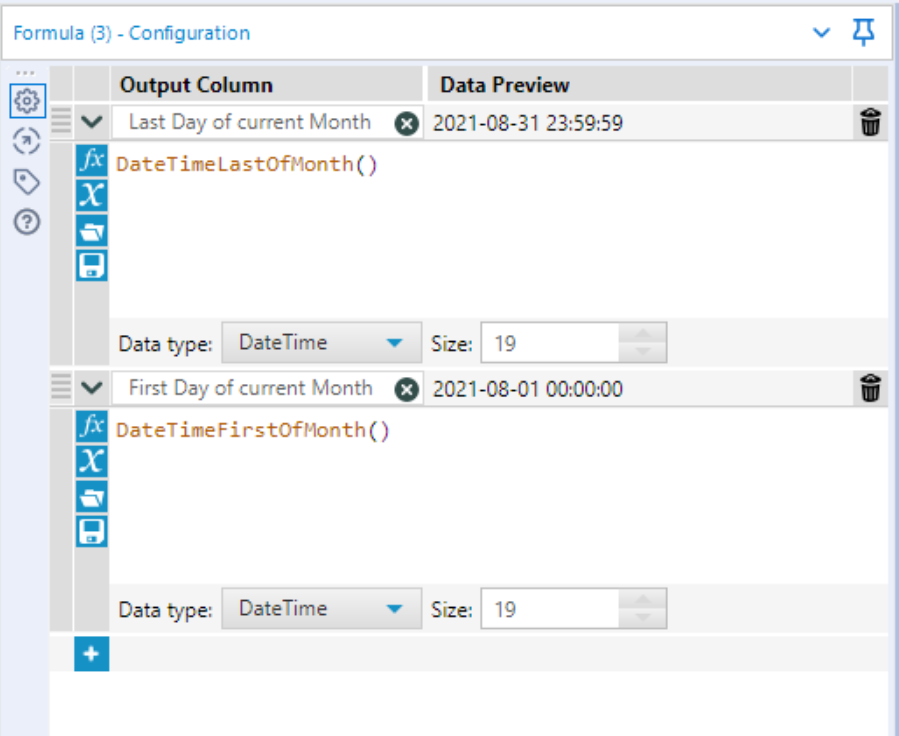The width and height of the screenshot is (899, 736).
Task: Open the Navigation icon in sidebar
Action: click(x=26, y=142)
